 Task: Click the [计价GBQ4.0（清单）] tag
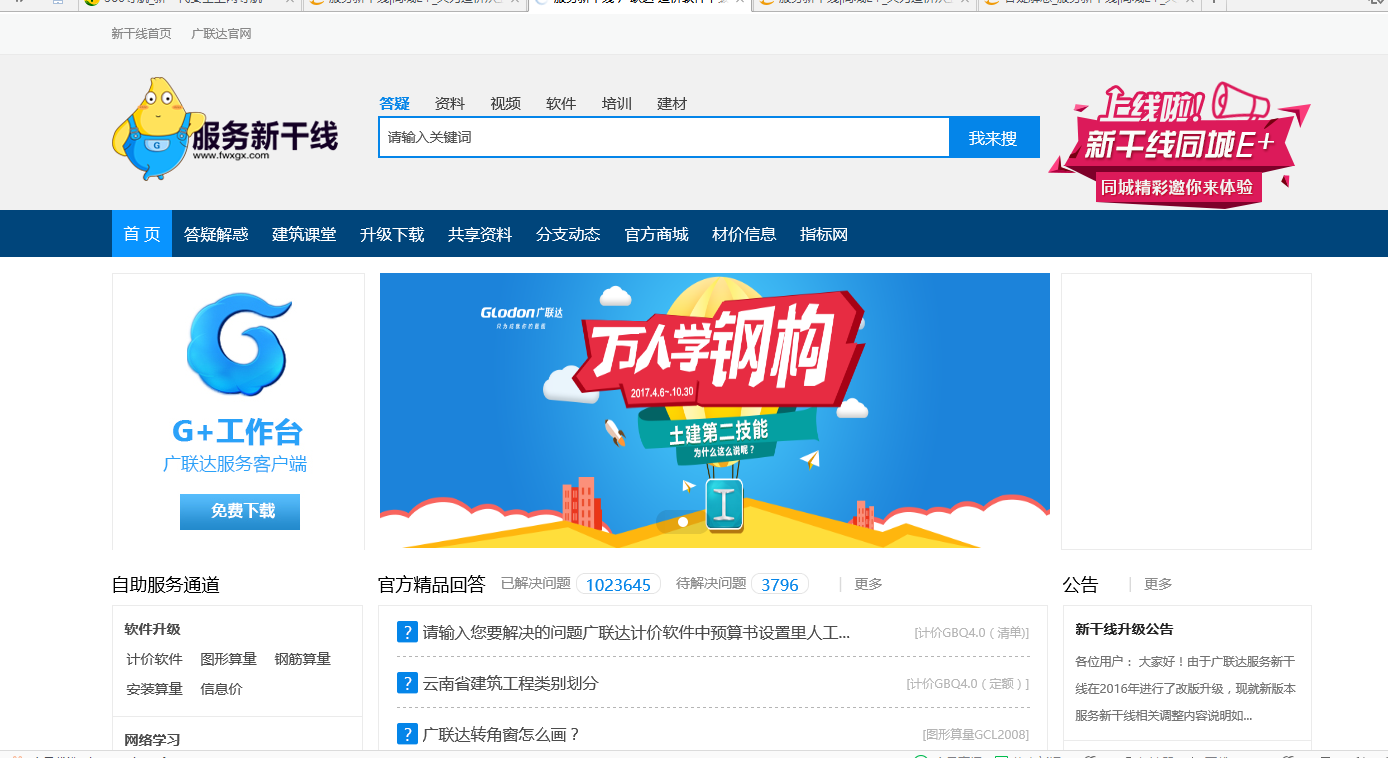[x=971, y=633]
